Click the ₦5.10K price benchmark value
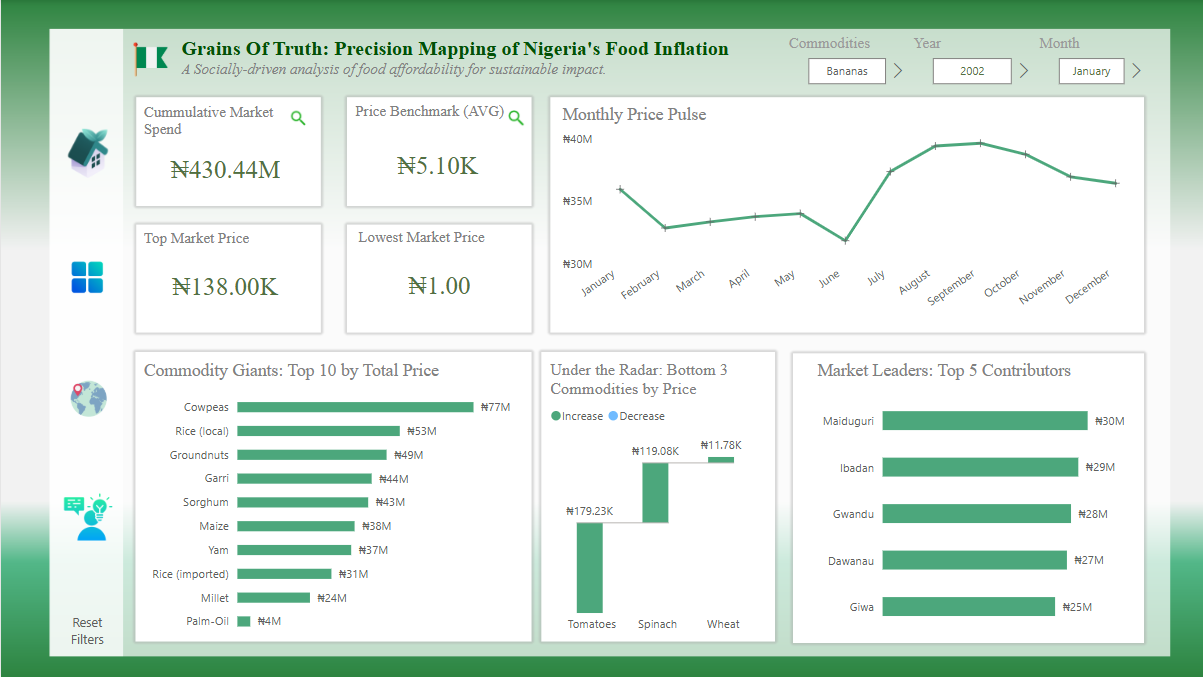1203x677 pixels. click(x=438, y=165)
